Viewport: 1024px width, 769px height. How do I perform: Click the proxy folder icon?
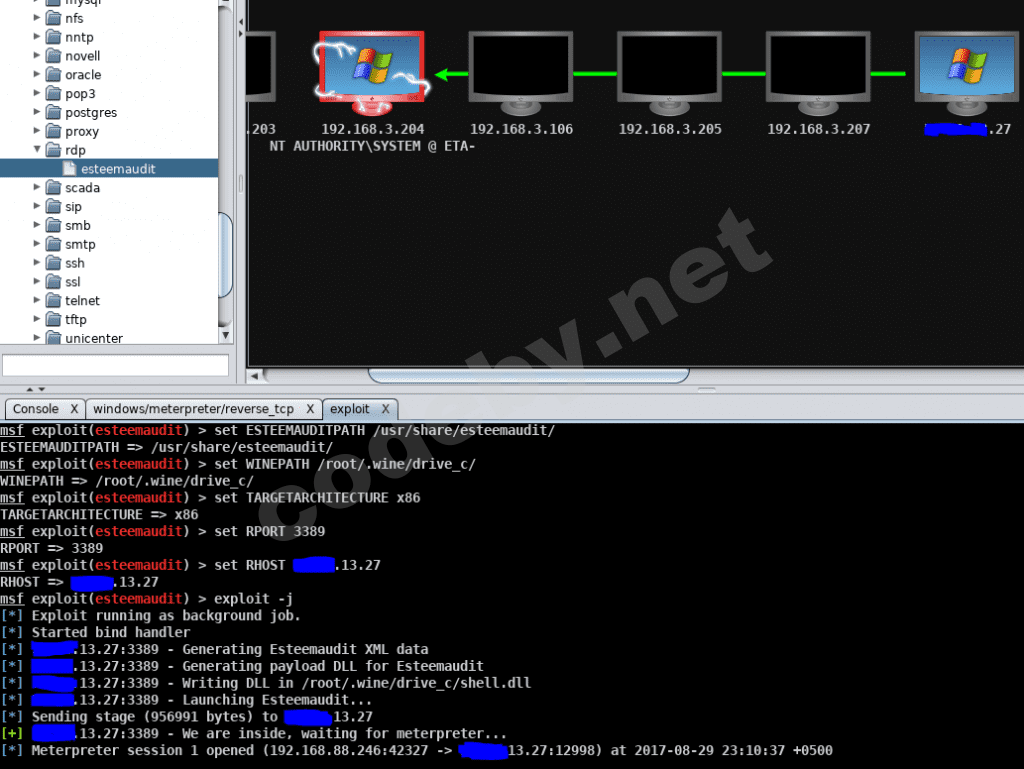pos(54,131)
